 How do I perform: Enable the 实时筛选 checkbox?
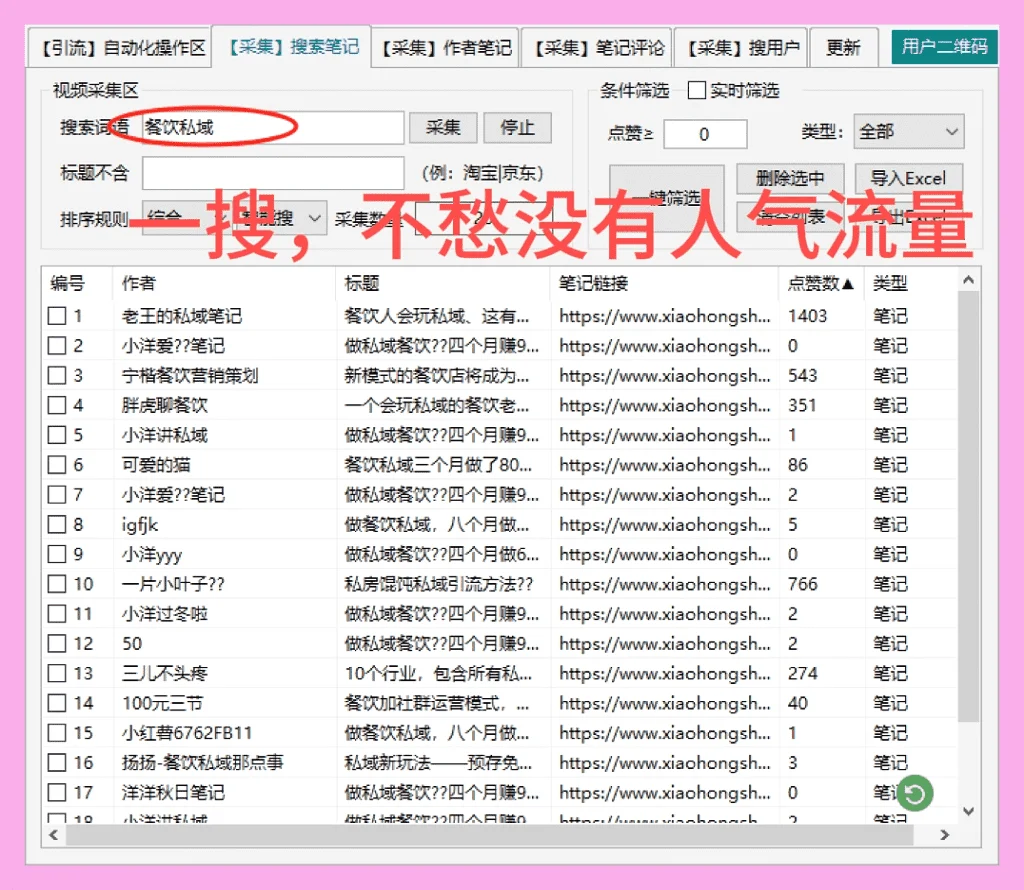click(696, 90)
